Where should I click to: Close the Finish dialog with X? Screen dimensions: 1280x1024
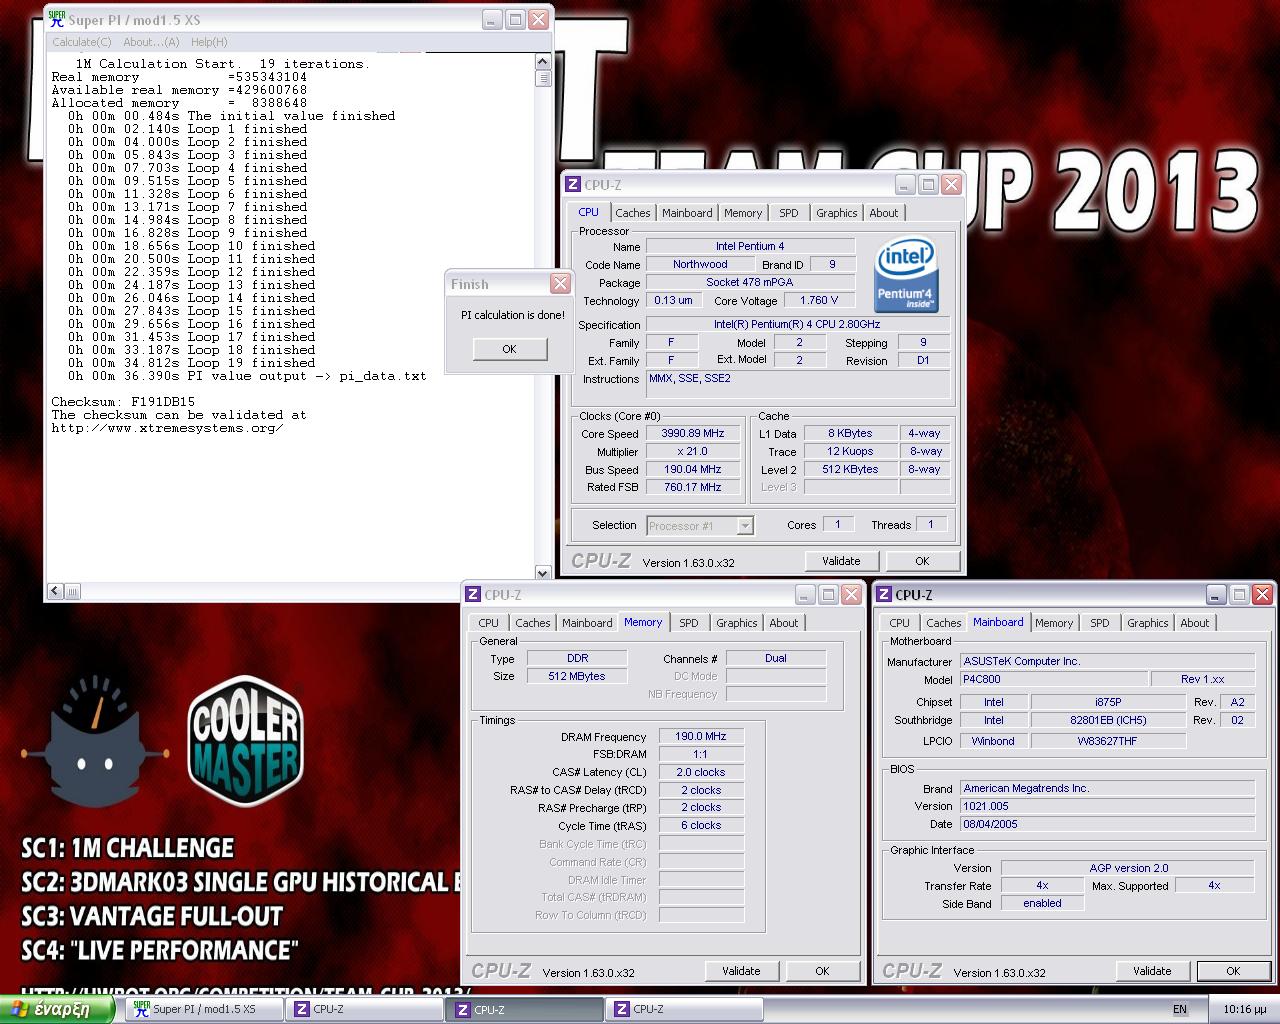[x=560, y=284]
